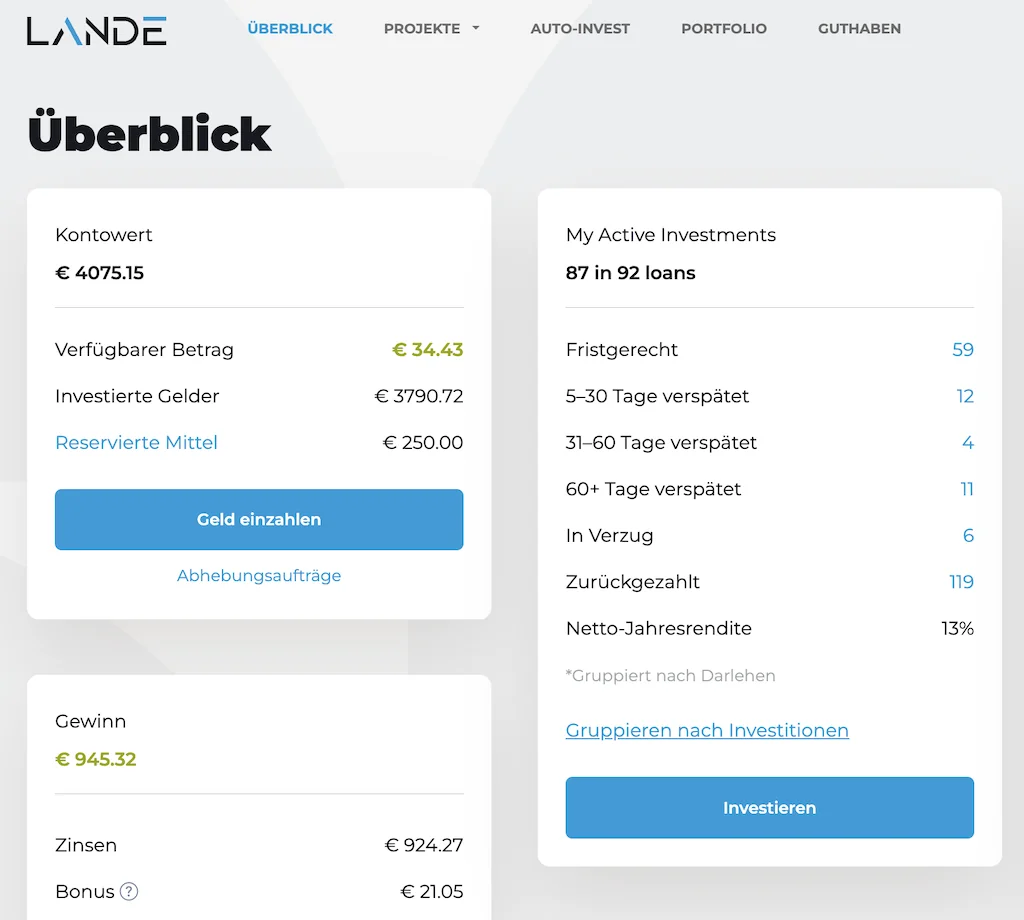Open the Portfolio menu item

click(x=724, y=29)
